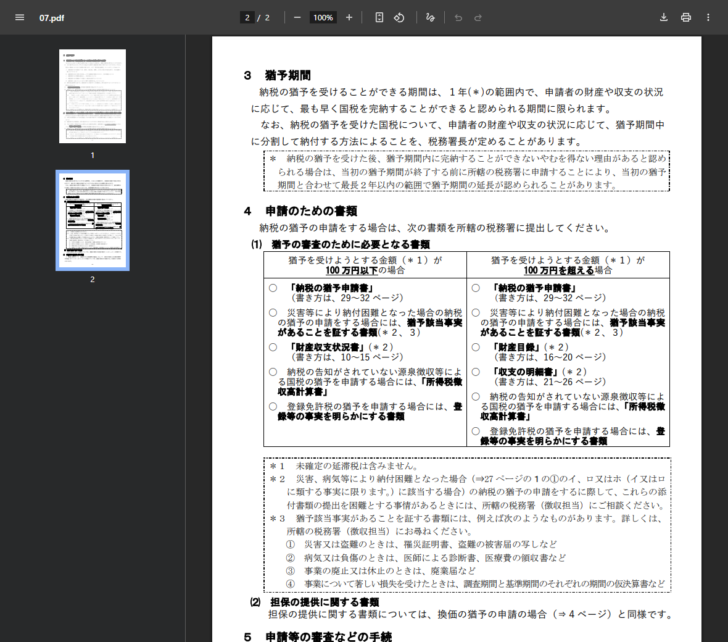Screen dimensions: 728x642
Task: Download the PDF file
Action: pos(663,18)
